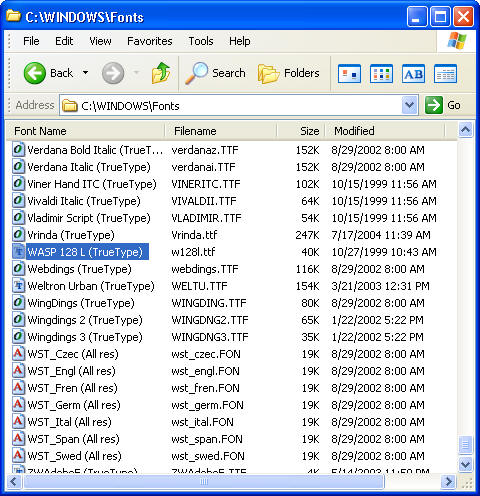Sort by Filename column header
Image resolution: width=480 pixels, height=496 pixels.
pos(221,131)
